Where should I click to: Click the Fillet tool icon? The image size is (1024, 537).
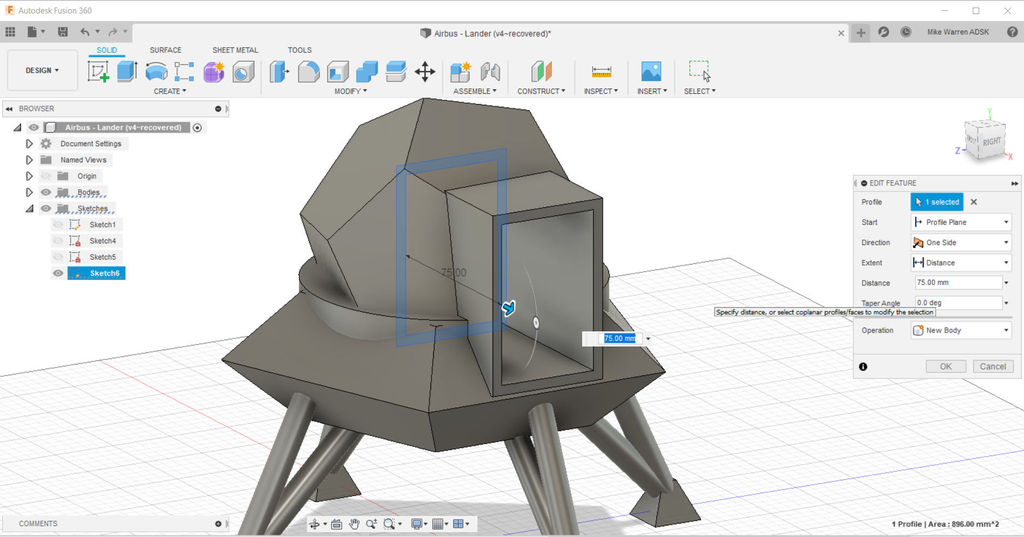tap(309, 72)
